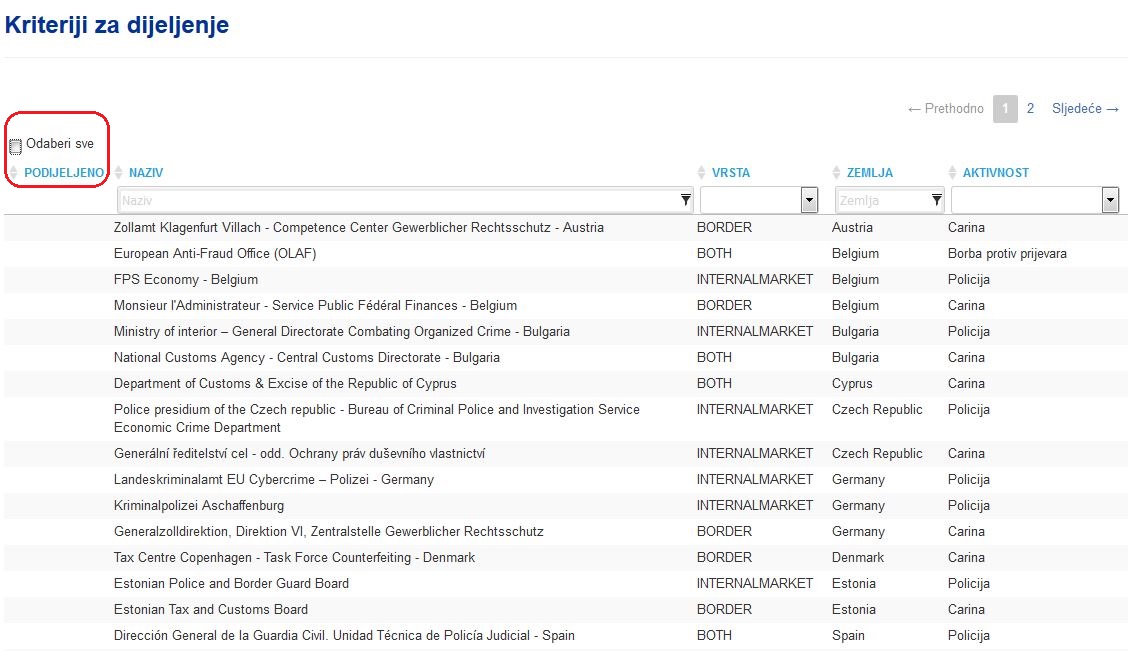Click the sort arrows icon beside AKTIVNOST
The image size is (1135, 651).
click(952, 173)
